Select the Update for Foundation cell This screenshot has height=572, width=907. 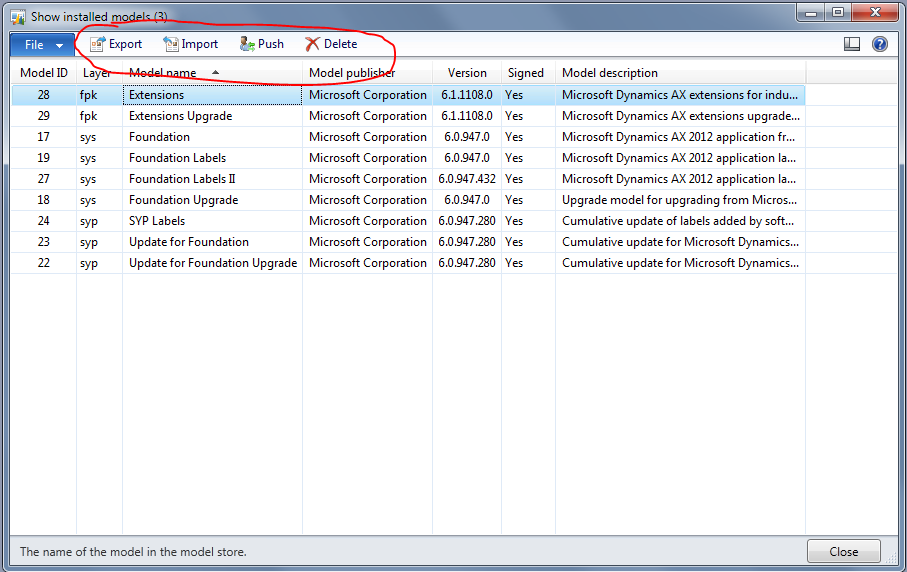(212, 242)
